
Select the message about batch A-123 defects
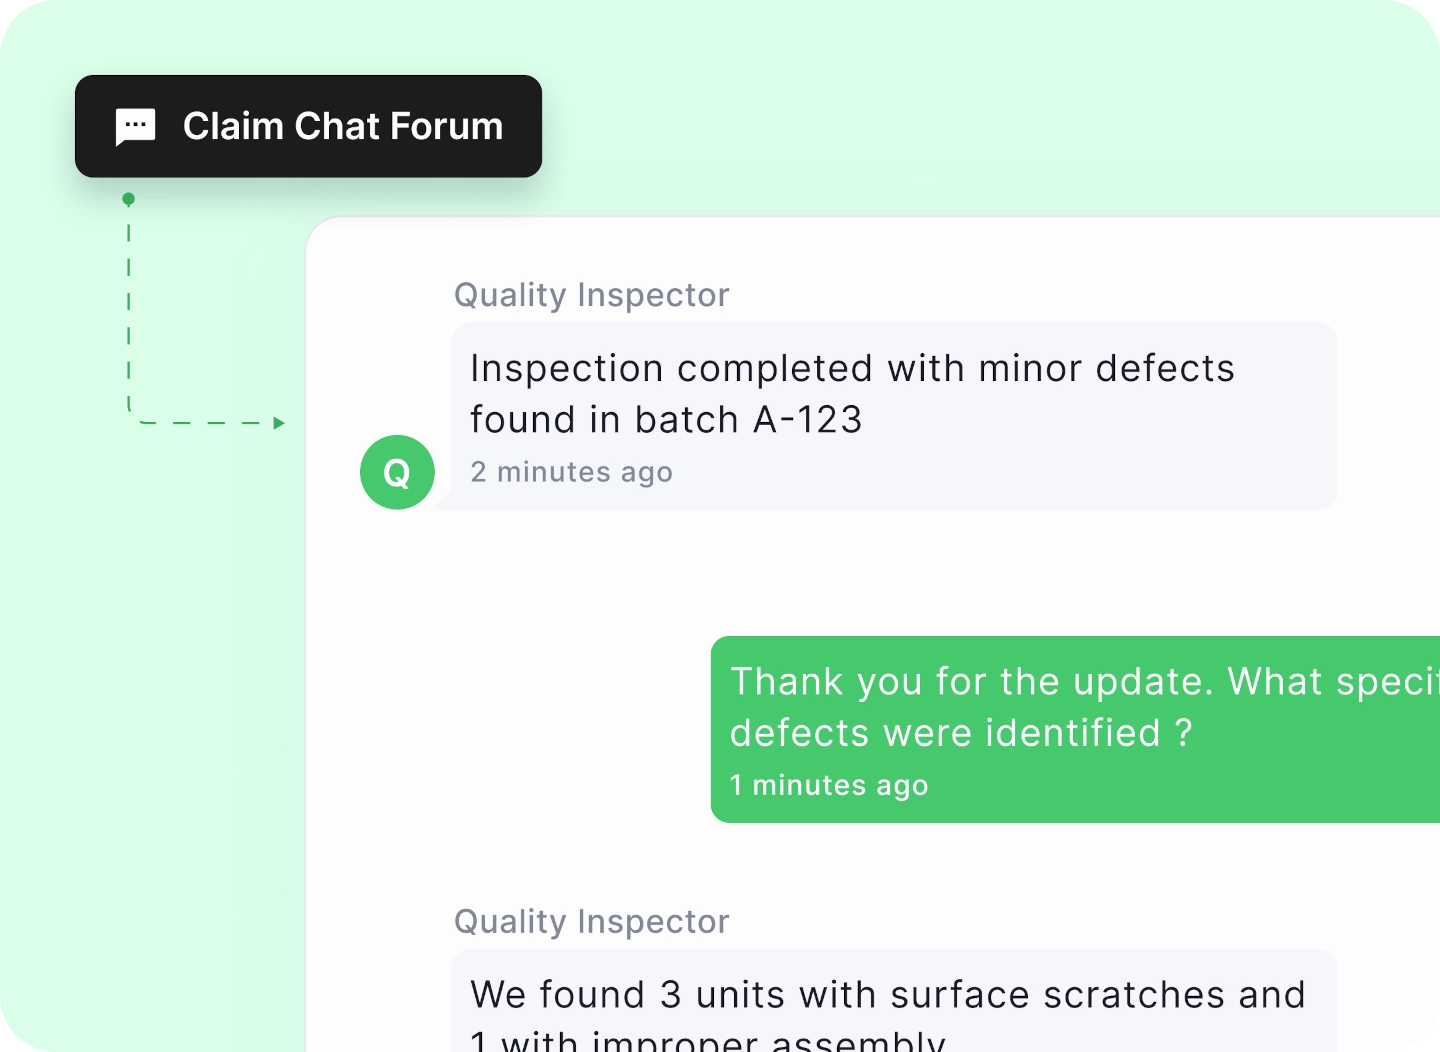click(x=893, y=416)
